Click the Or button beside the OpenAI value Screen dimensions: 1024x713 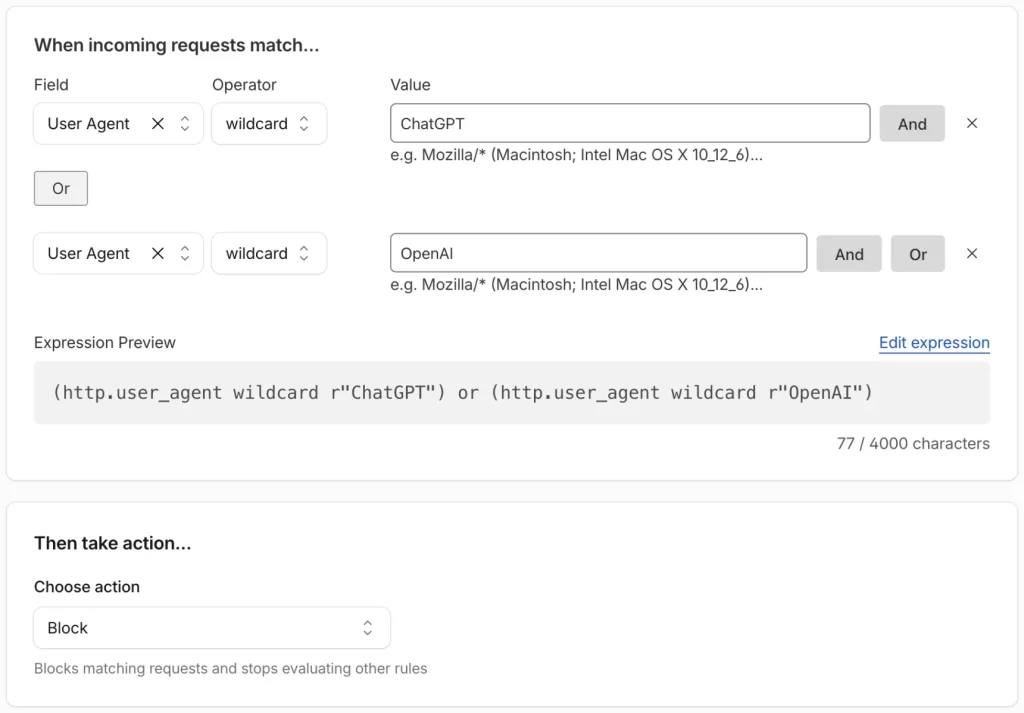[x=918, y=254]
